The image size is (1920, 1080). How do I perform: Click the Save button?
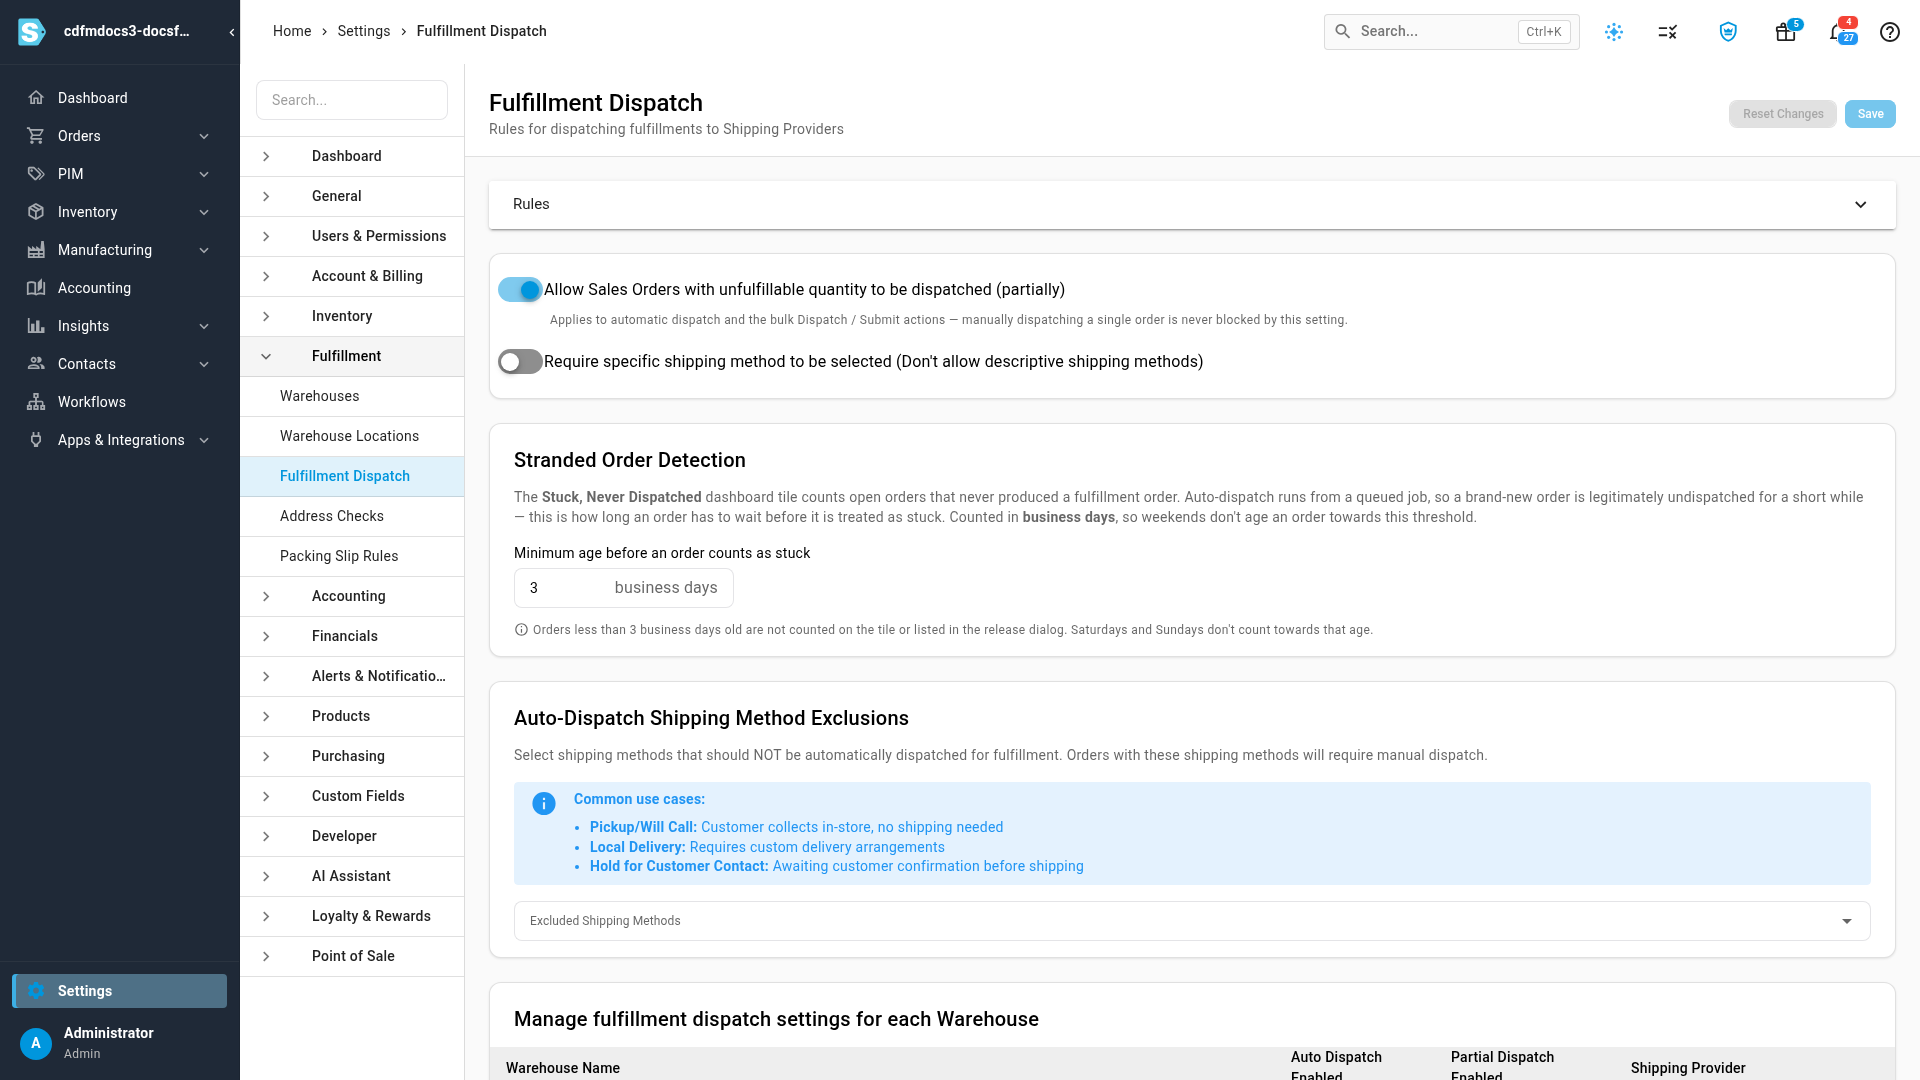coord(1870,114)
